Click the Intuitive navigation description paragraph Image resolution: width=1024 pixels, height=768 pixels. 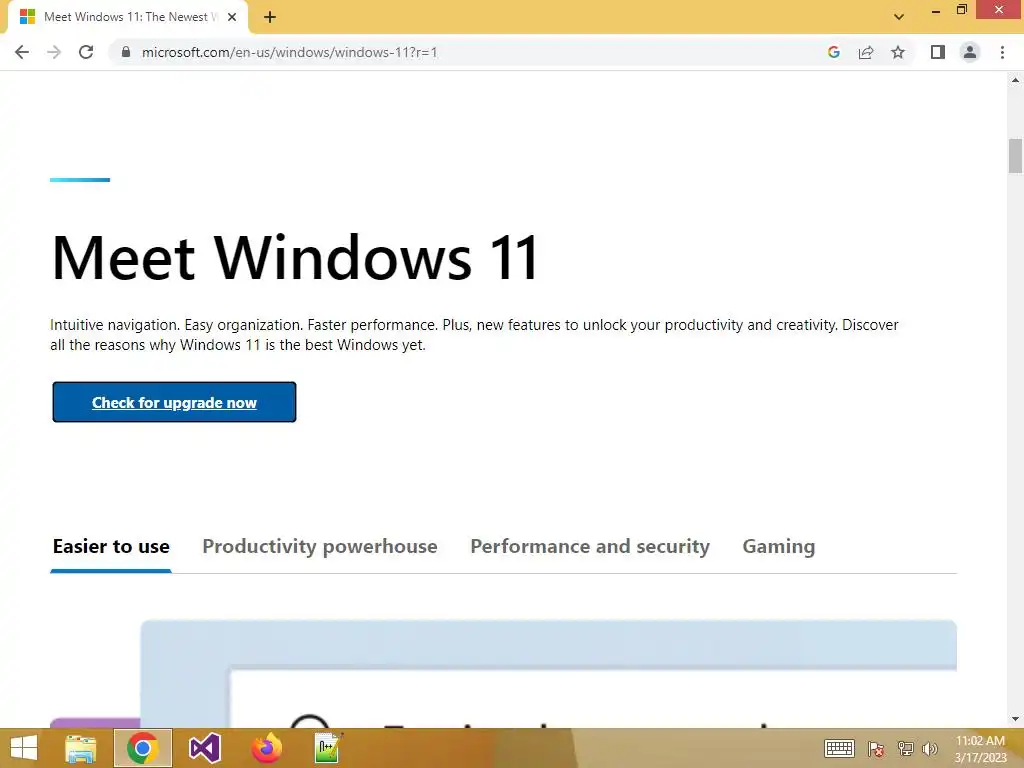tap(474, 335)
